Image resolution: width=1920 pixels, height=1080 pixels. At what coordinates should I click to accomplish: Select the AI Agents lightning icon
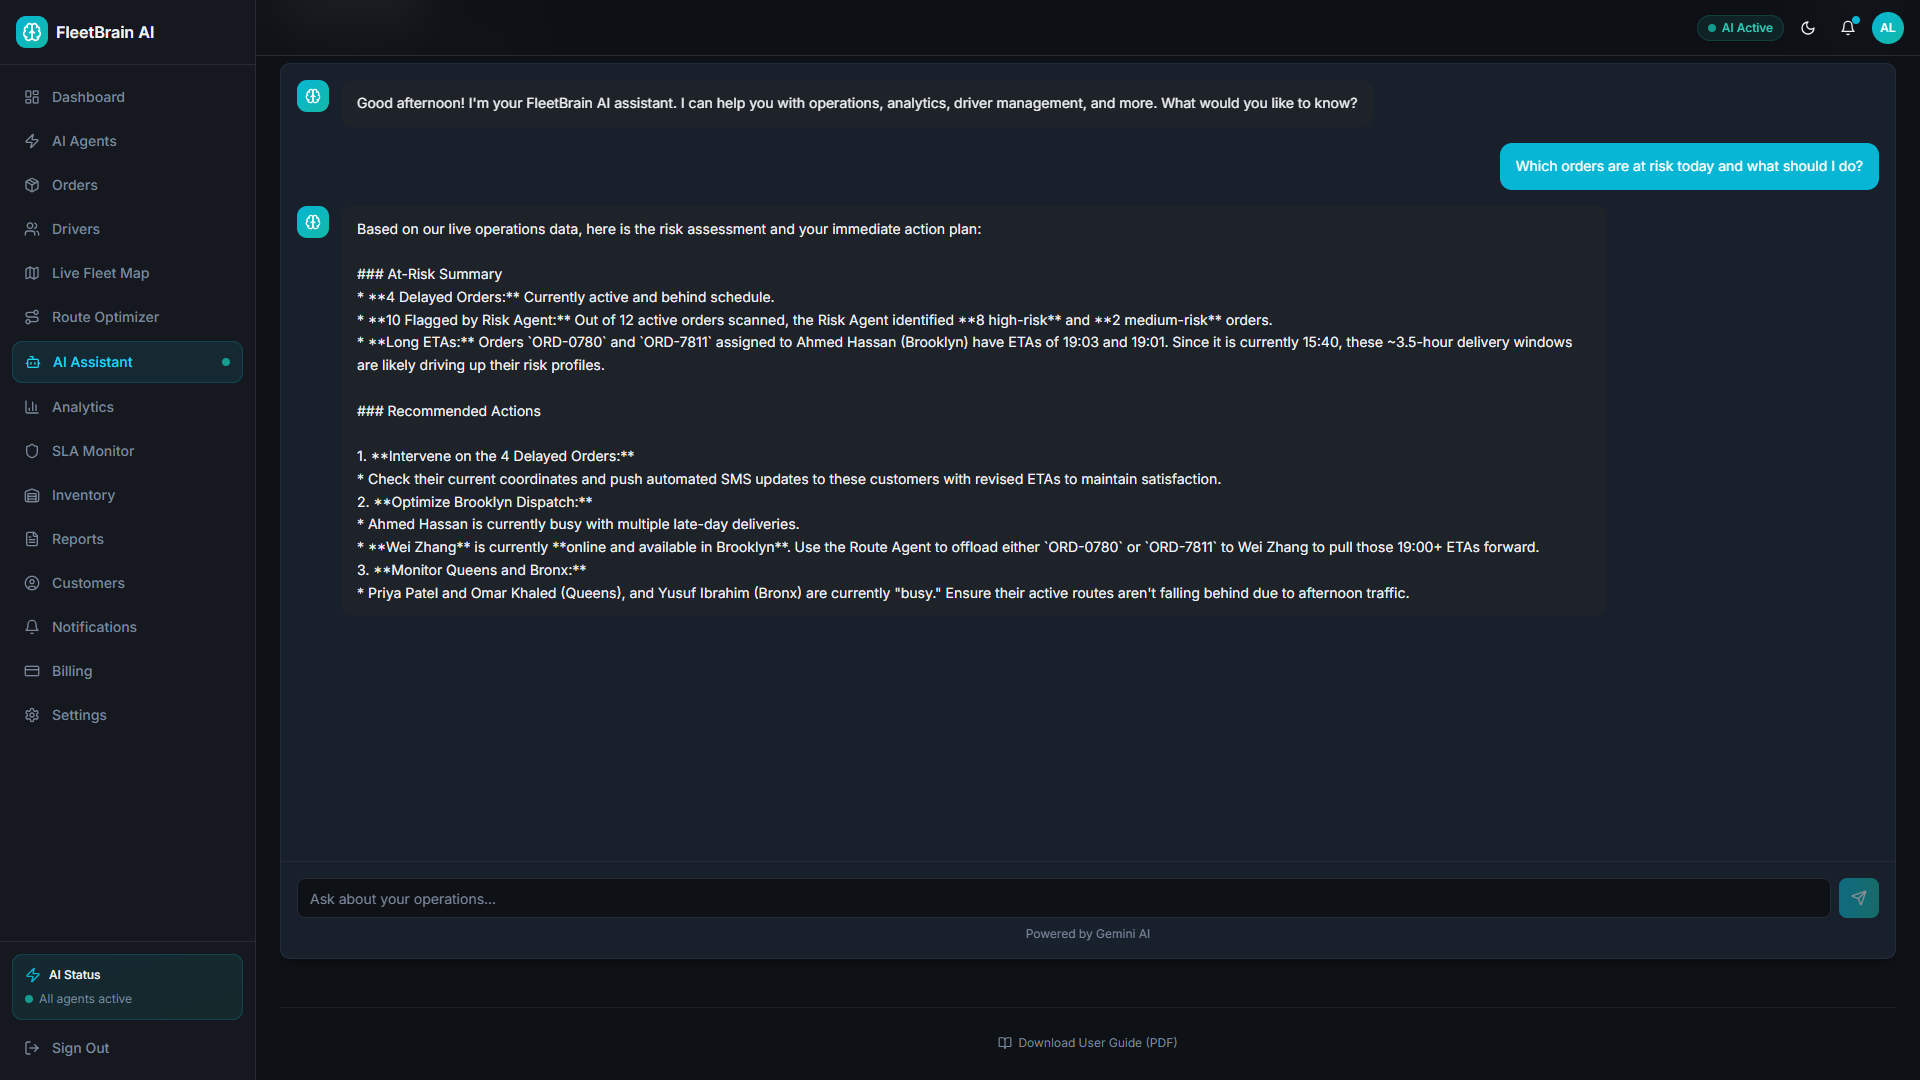[x=32, y=141]
